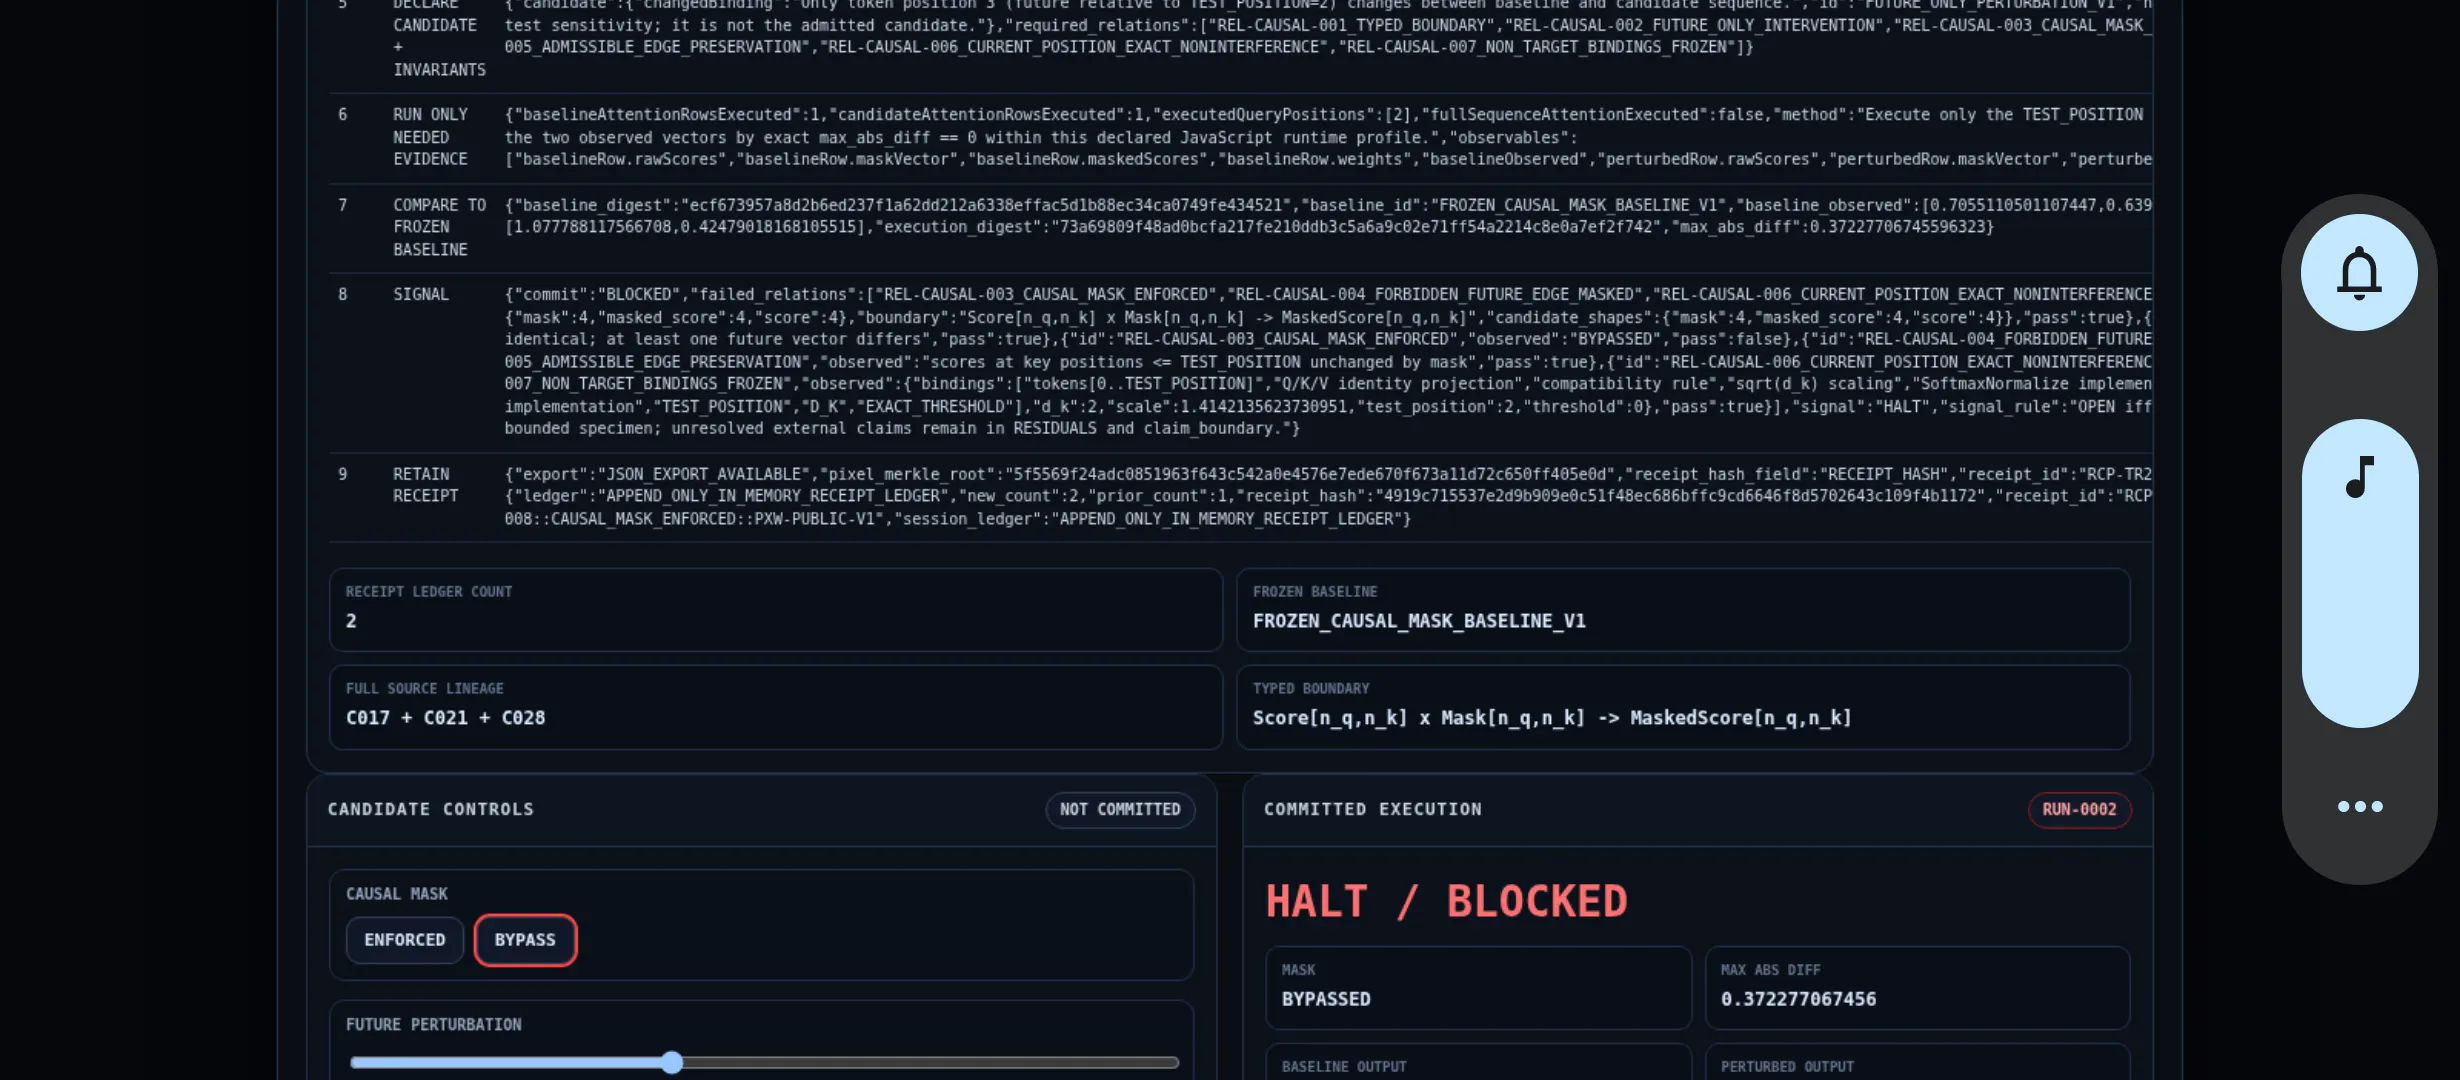Click the Typed Boundary Score formula text
Image resolution: width=2460 pixels, height=1080 pixels.
point(1551,718)
